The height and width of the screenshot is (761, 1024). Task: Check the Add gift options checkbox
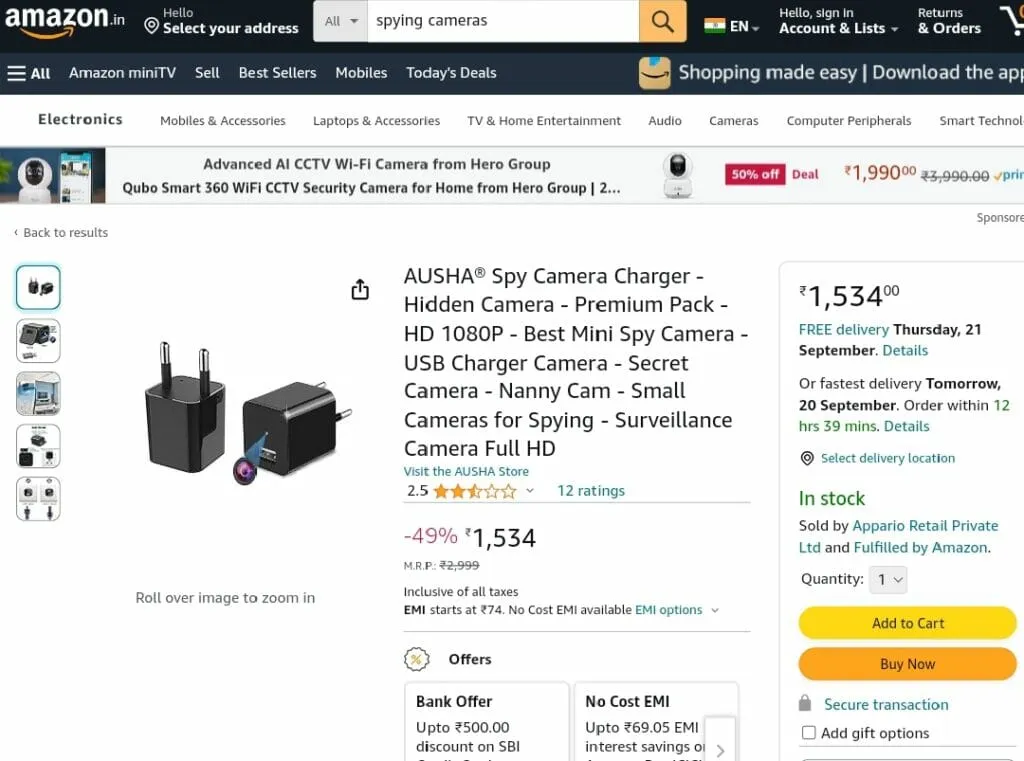coord(808,733)
